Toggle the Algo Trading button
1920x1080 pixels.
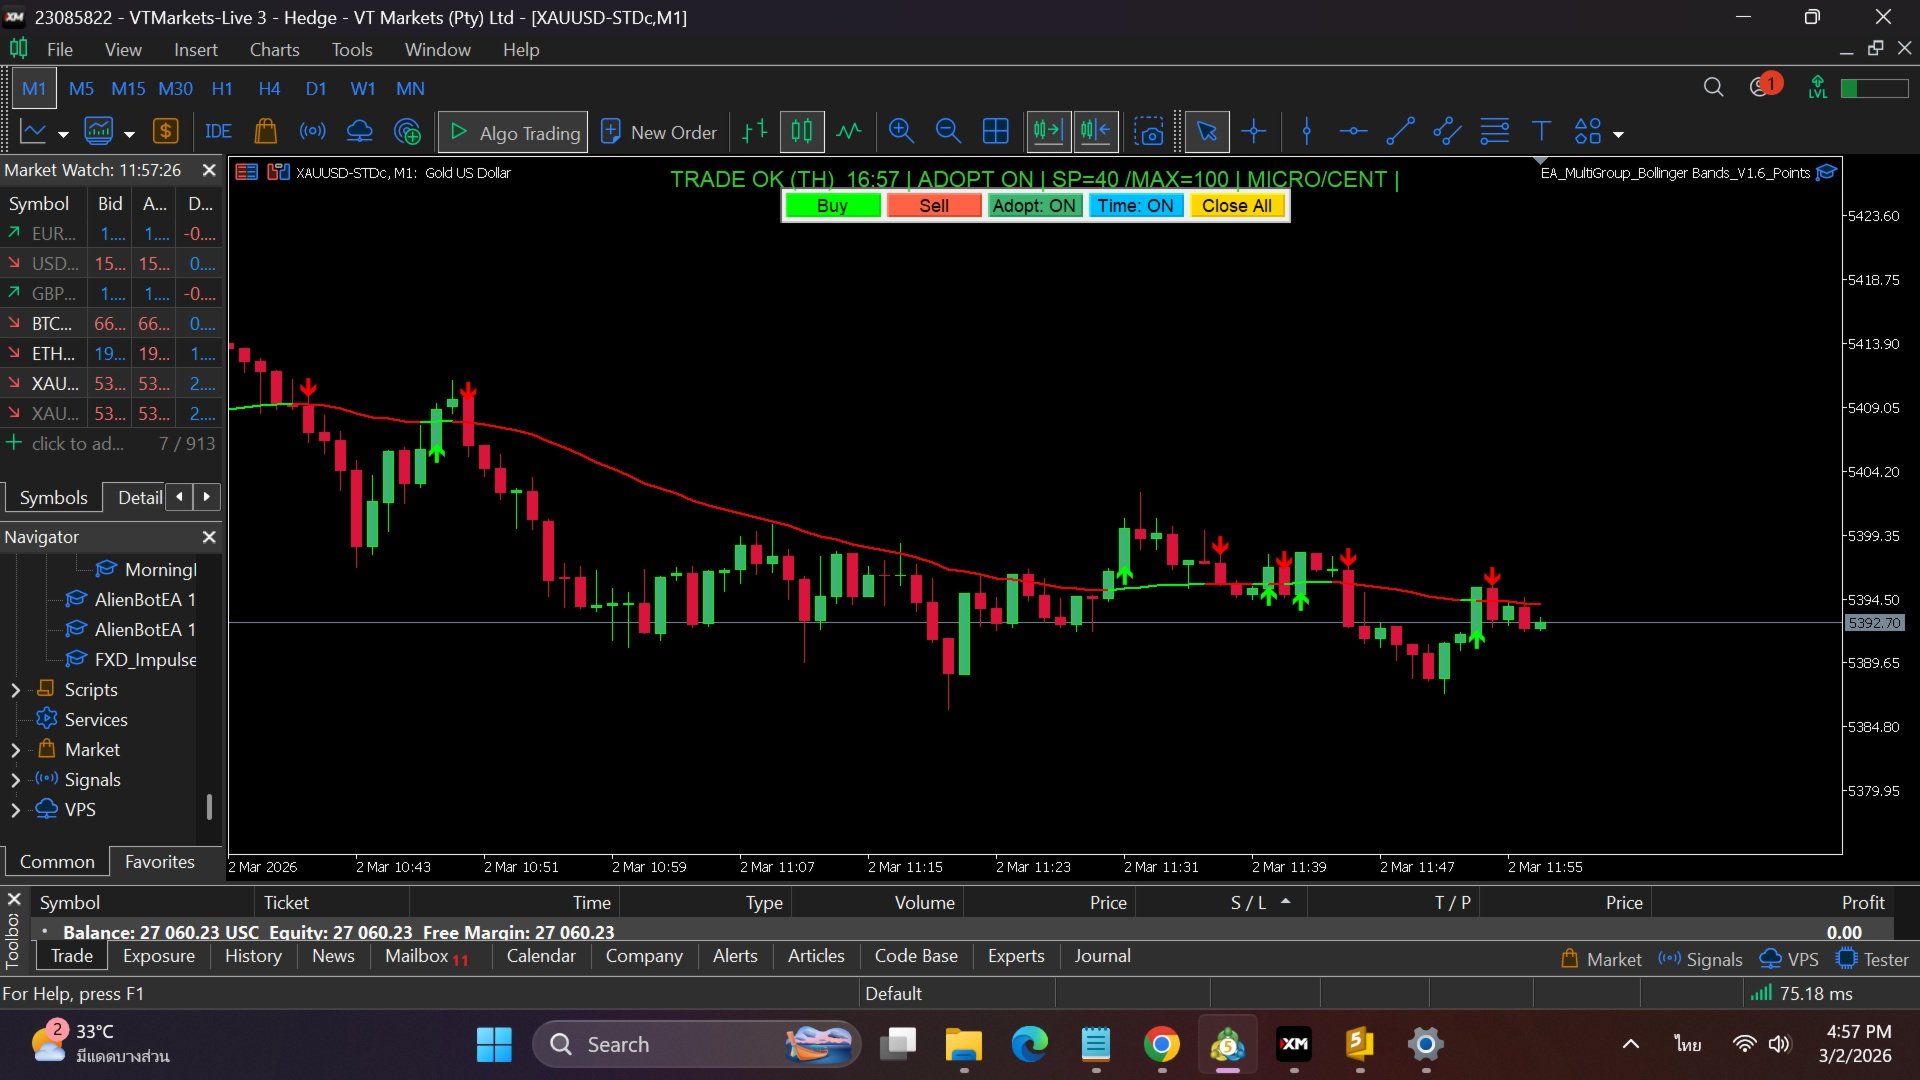514,132
